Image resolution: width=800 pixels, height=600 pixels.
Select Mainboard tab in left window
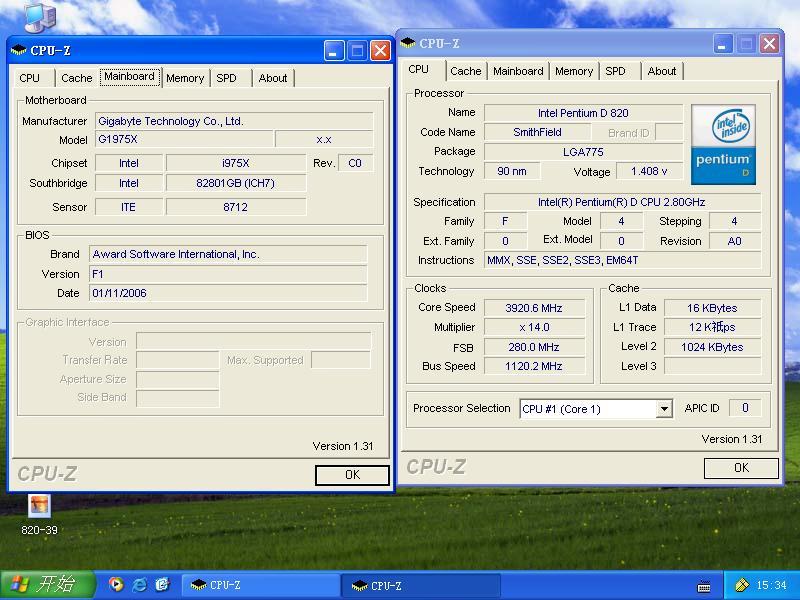click(130, 77)
